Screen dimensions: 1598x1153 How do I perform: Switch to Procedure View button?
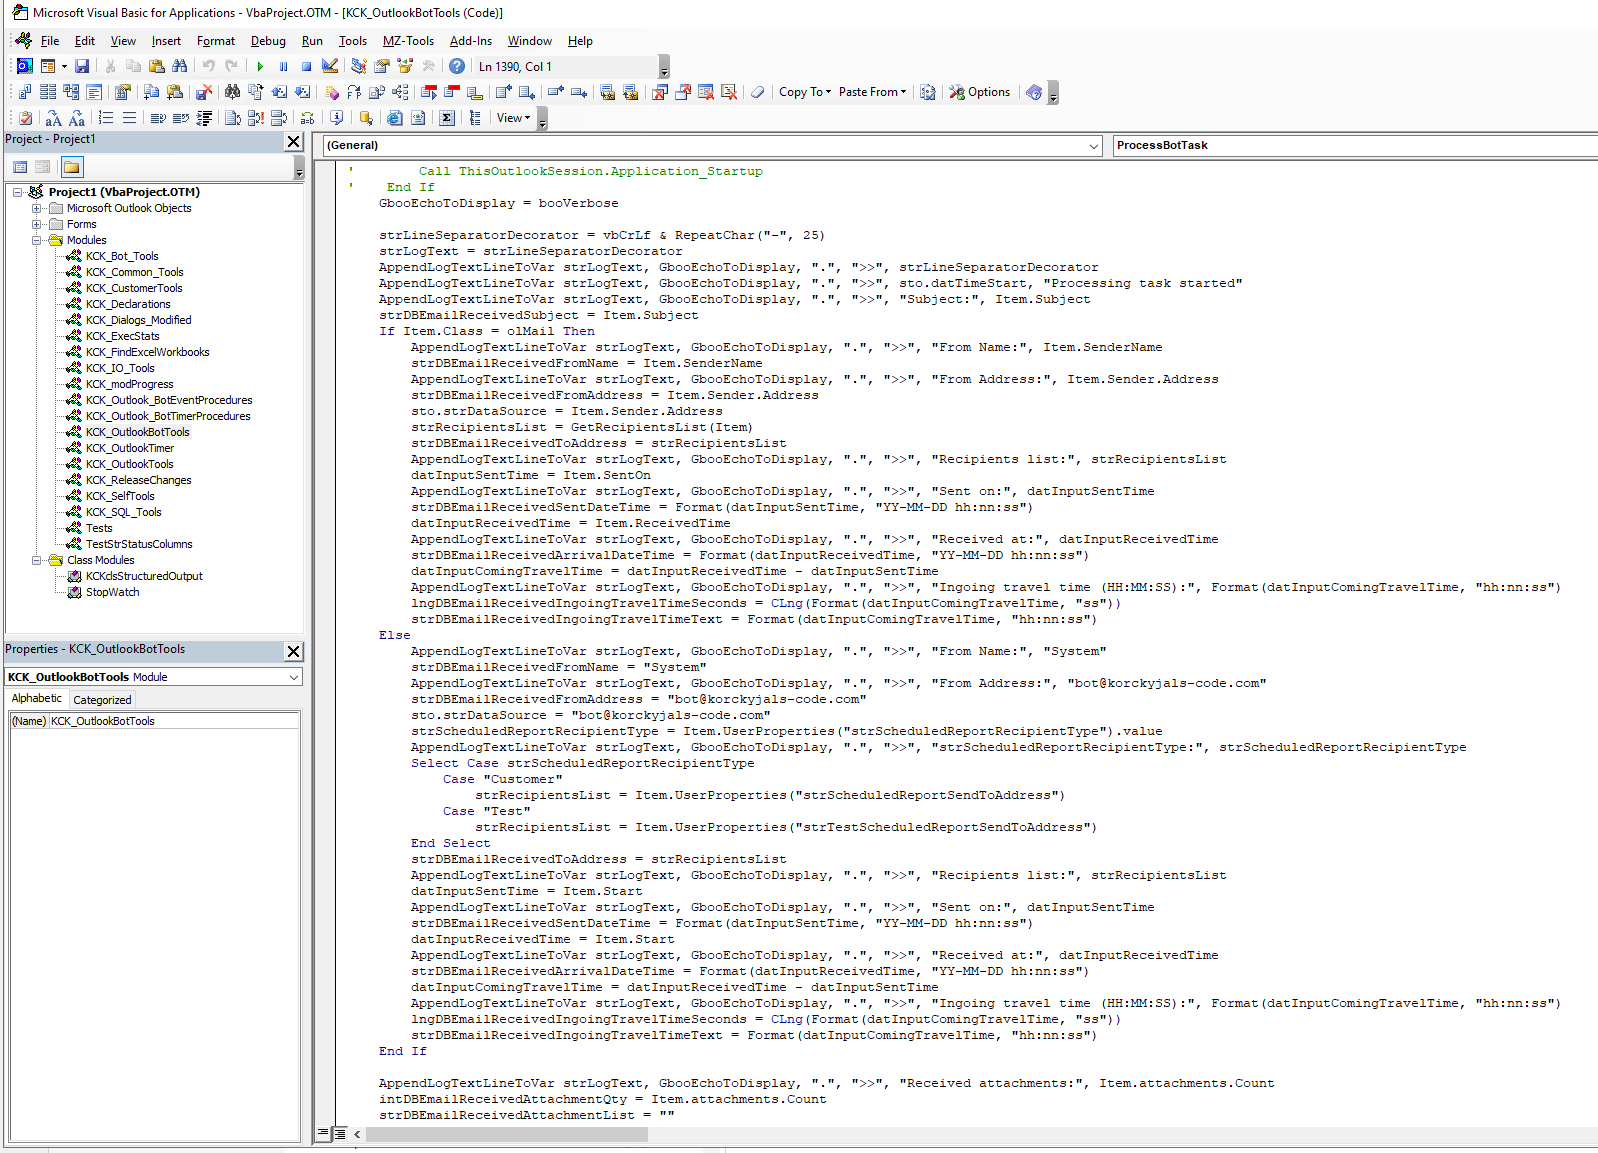tap(323, 1134)
